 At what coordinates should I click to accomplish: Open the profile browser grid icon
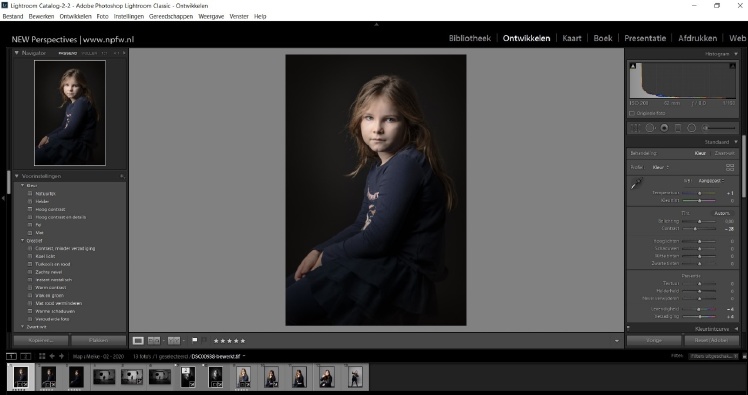tap(730, 167)
